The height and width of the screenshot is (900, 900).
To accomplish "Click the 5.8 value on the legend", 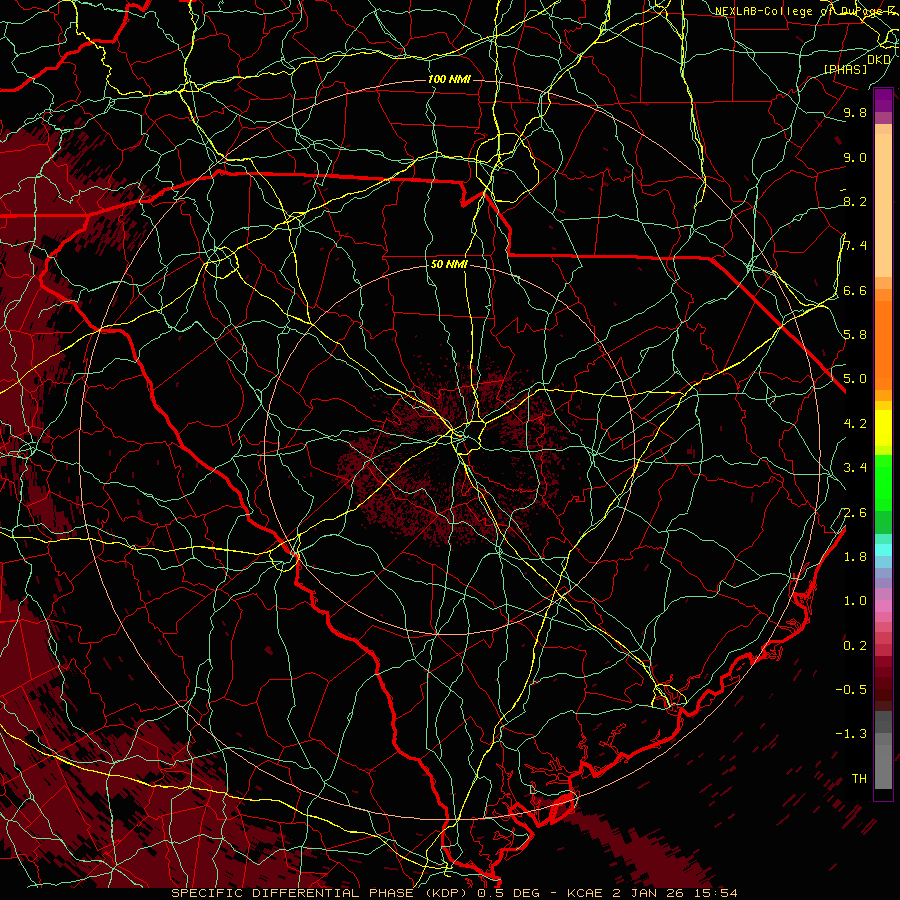I will pyautogui.click(x=855, y=335).
